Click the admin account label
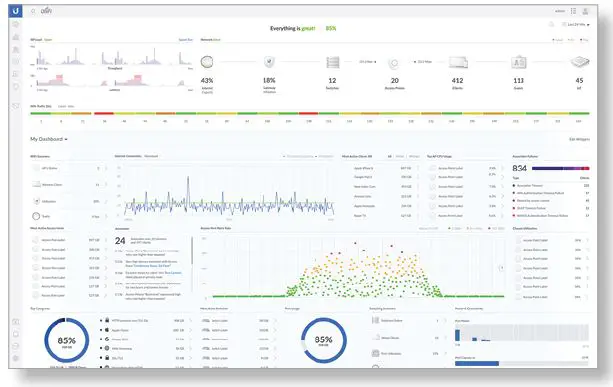This screenshot has height=387, width=613. tap(560, 11)
